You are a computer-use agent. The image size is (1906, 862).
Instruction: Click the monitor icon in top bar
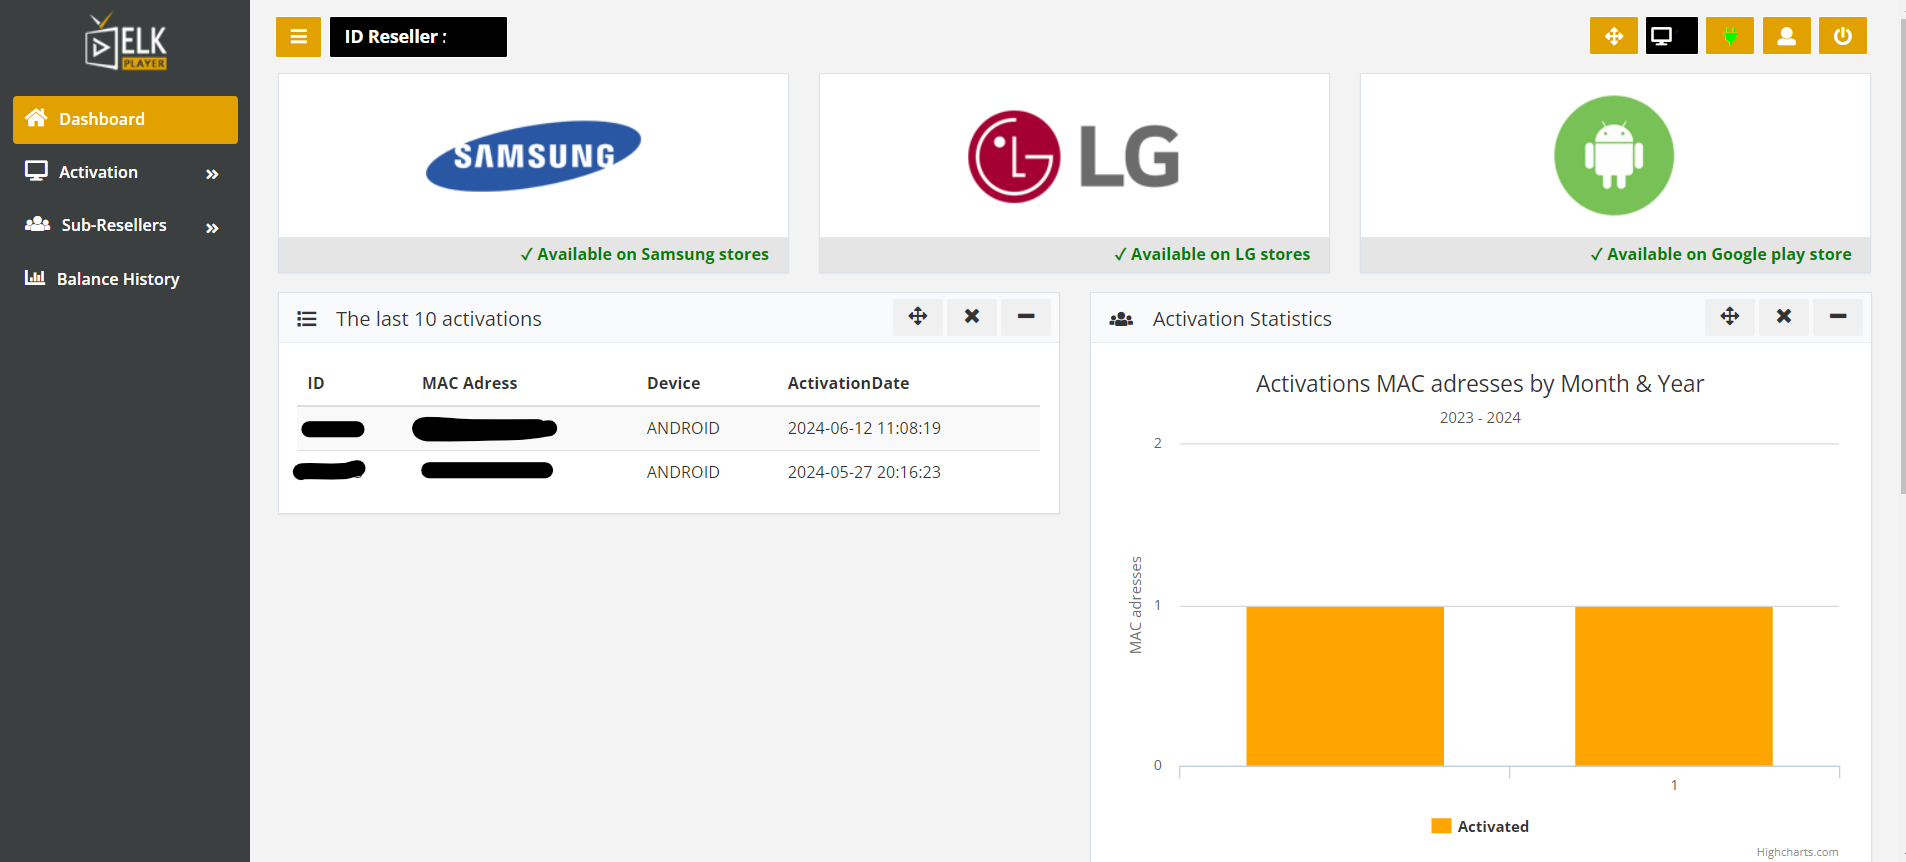click(1671, 36)
